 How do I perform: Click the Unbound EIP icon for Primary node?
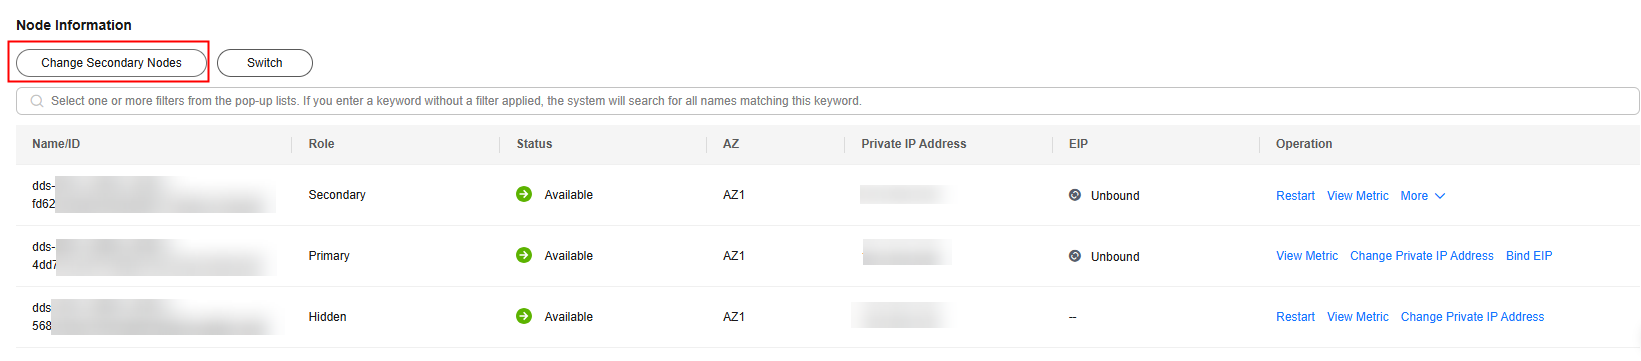pos(1075,256)
